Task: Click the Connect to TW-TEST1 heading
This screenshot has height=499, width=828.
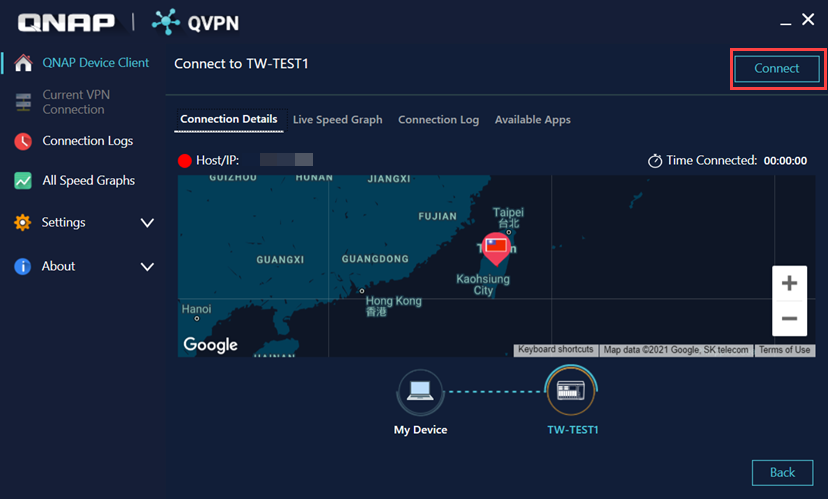Action: pos(241,64)
